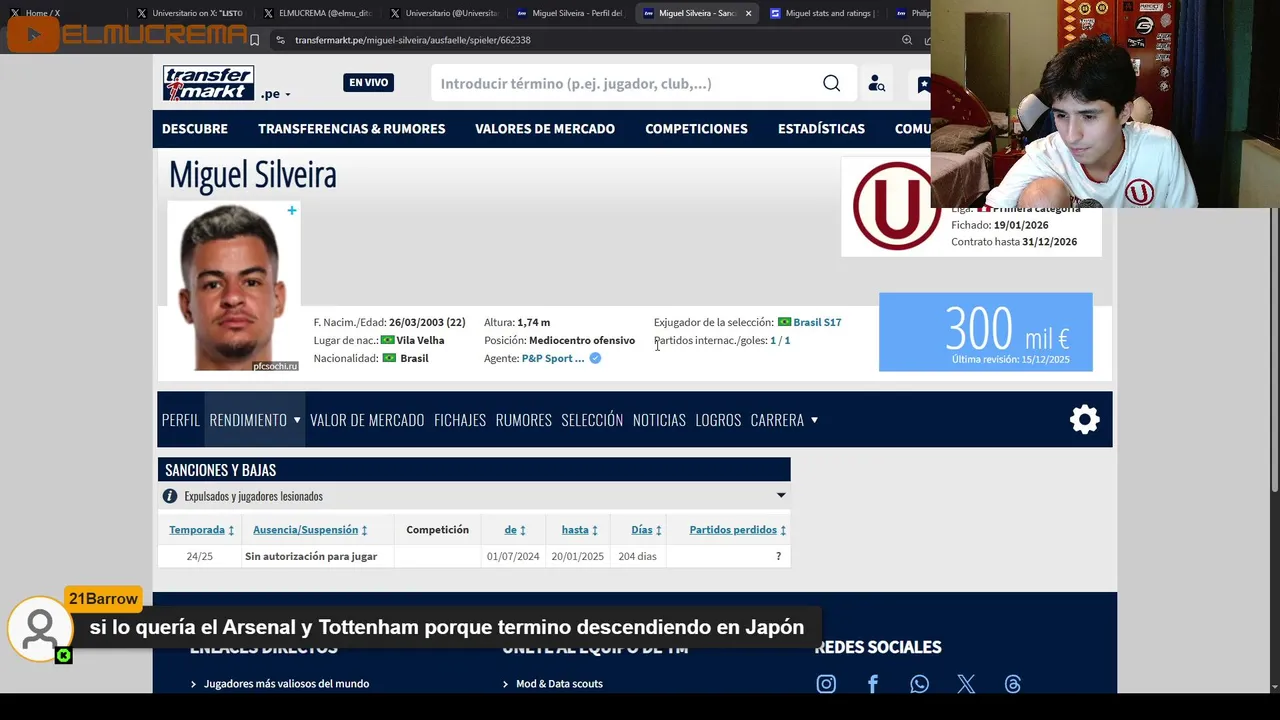Click the 24/25 season cell
1280x720 pixels.
[200, 556]
